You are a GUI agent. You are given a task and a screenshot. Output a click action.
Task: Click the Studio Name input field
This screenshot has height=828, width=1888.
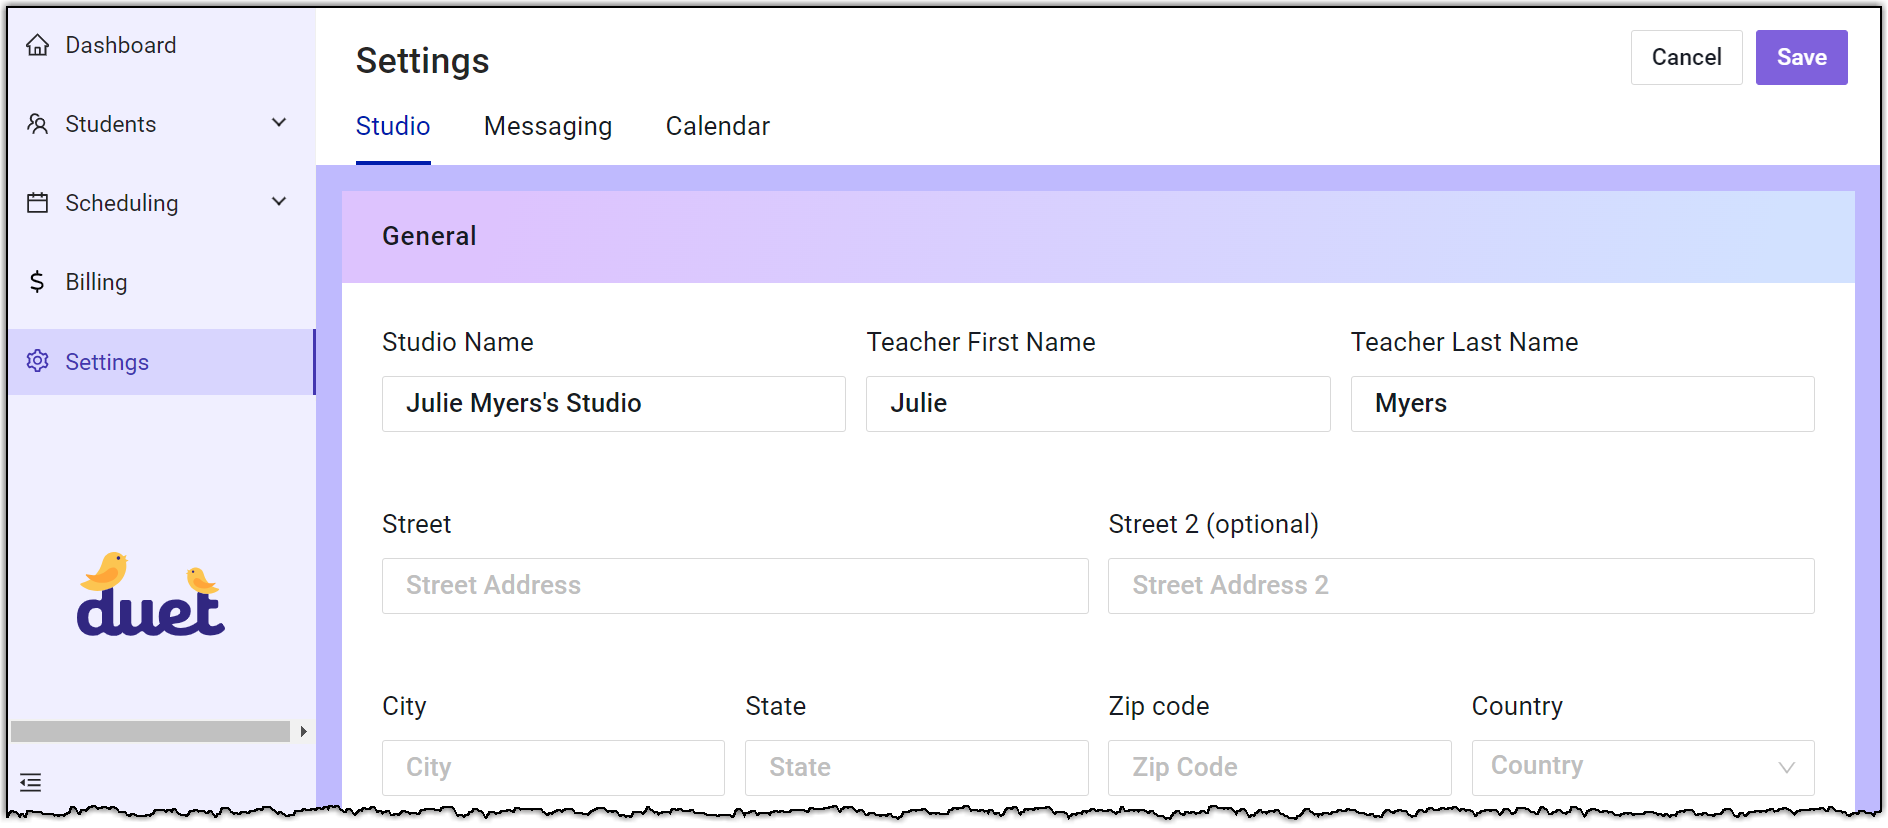pos(613,404)
